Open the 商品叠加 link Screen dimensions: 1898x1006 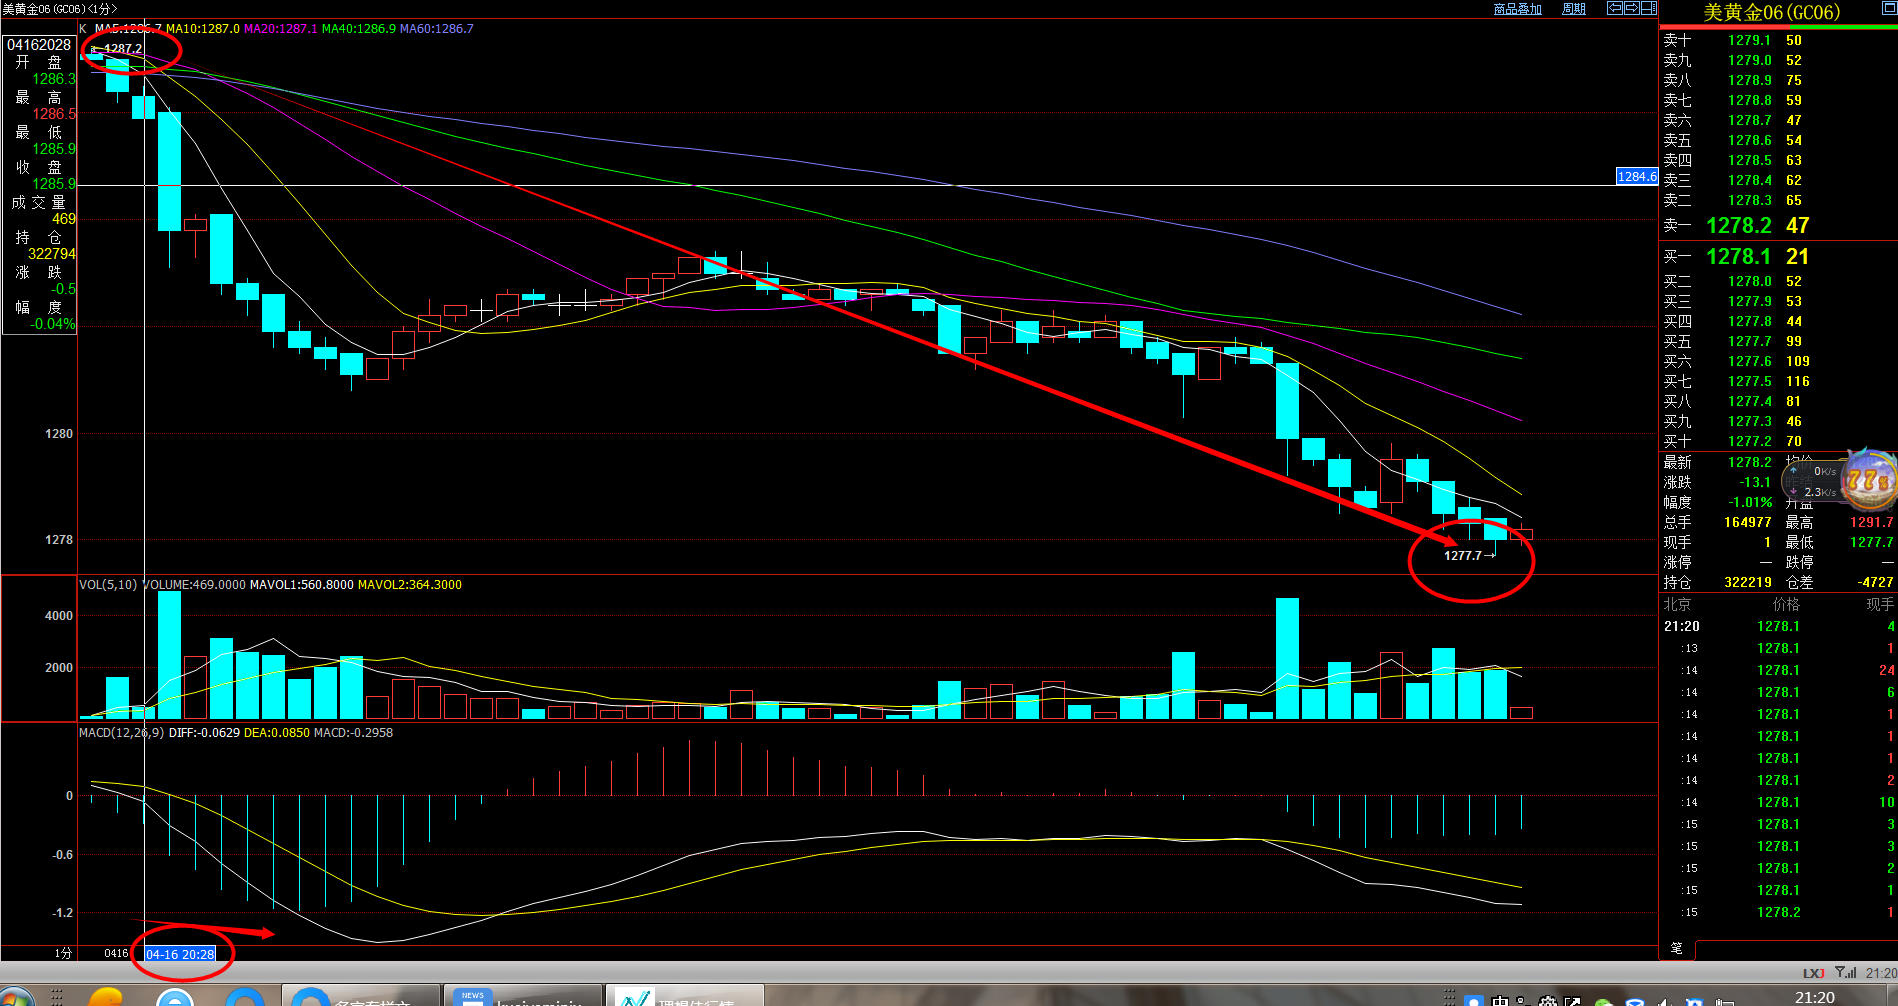coord(1517,9)
